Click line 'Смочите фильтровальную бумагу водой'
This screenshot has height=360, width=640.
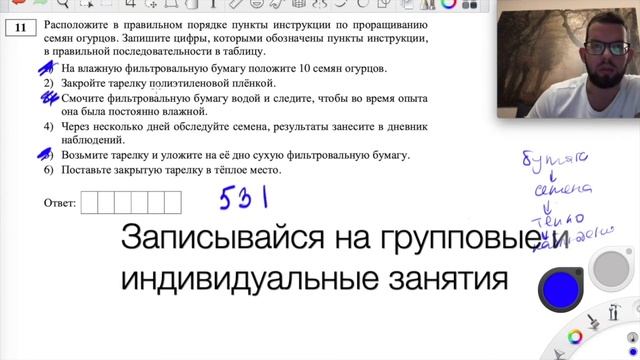point(244,105)
